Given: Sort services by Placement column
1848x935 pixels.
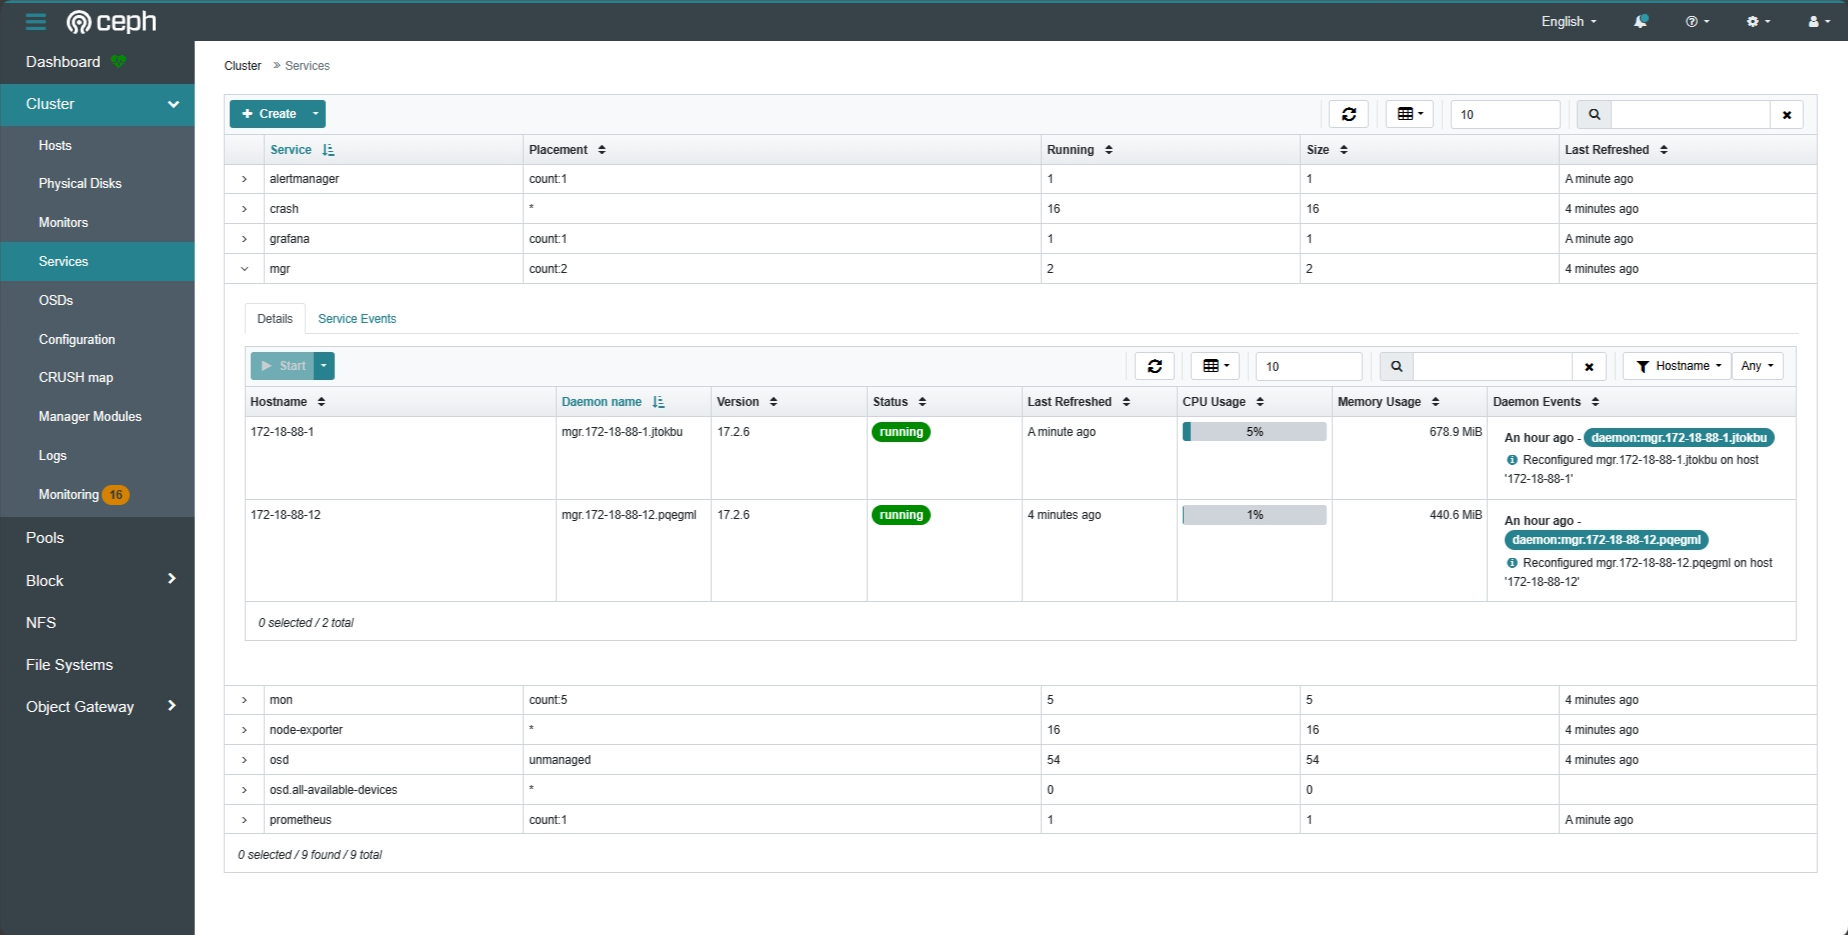Looking at the screenshot, I should tap(567, 150).
